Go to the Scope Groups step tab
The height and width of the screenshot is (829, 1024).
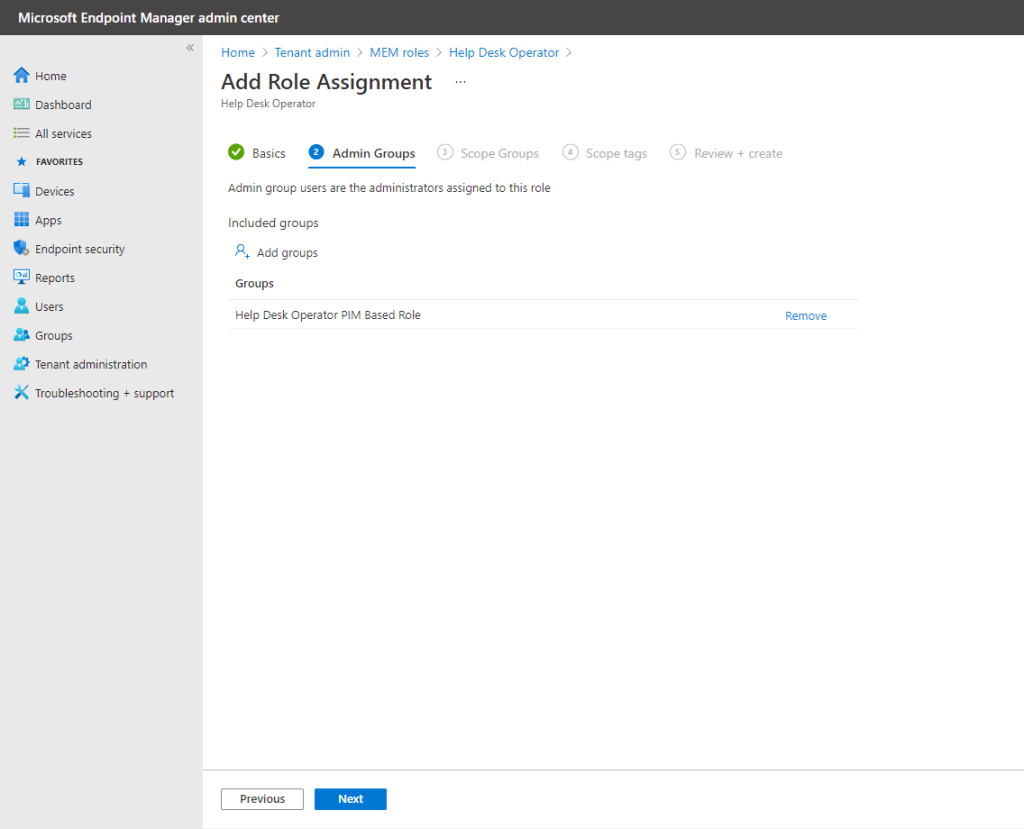(x=488, y=153)
